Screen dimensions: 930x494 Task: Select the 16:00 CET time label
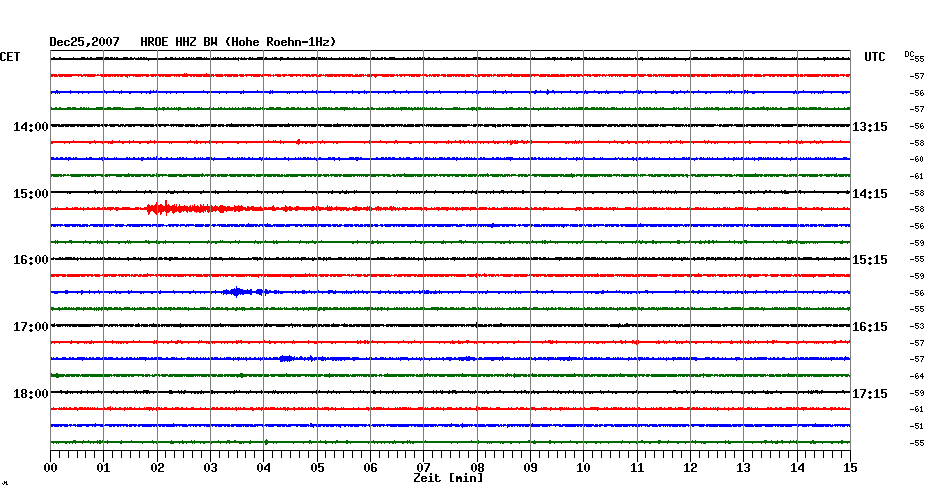point(31,260)
